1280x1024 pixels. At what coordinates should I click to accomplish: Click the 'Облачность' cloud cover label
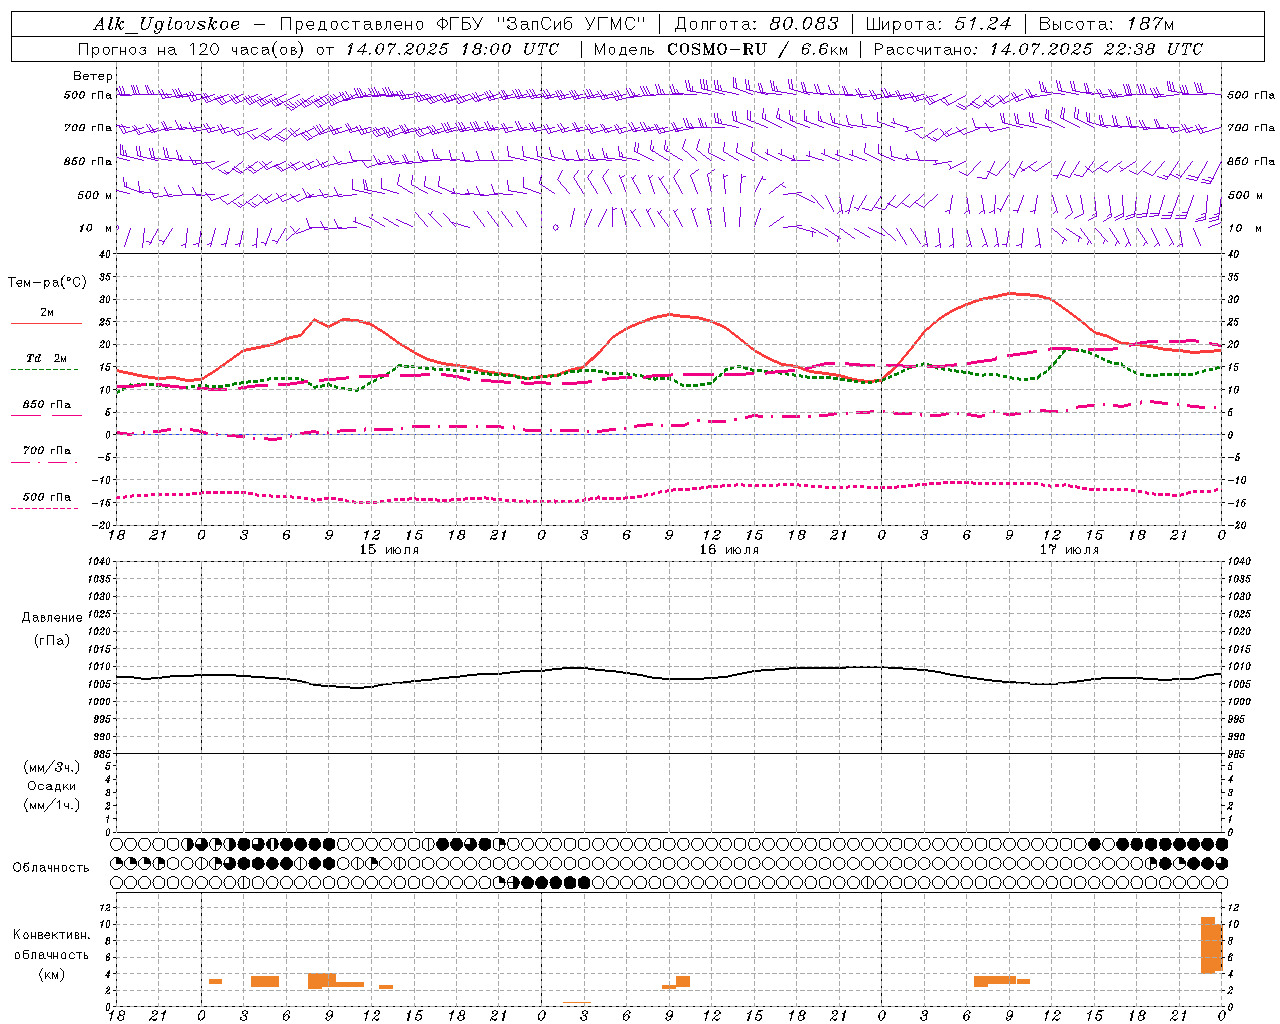pos(51,868)
